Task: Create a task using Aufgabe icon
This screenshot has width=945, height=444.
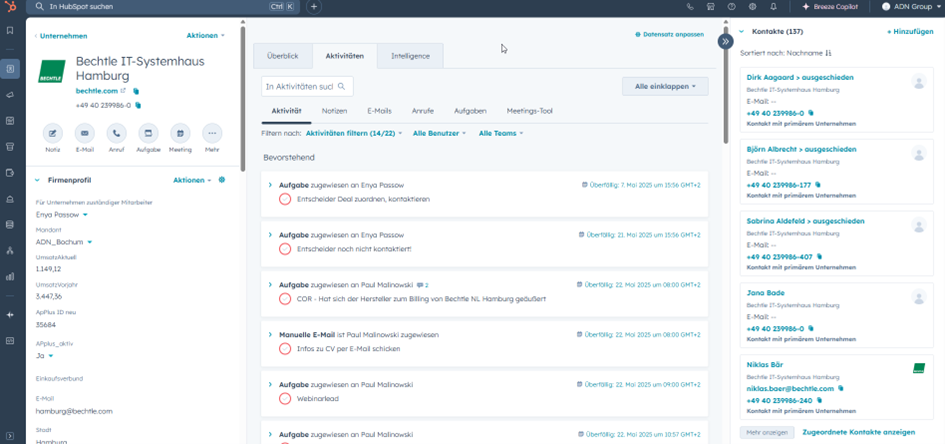Action: tap(148, 133)
